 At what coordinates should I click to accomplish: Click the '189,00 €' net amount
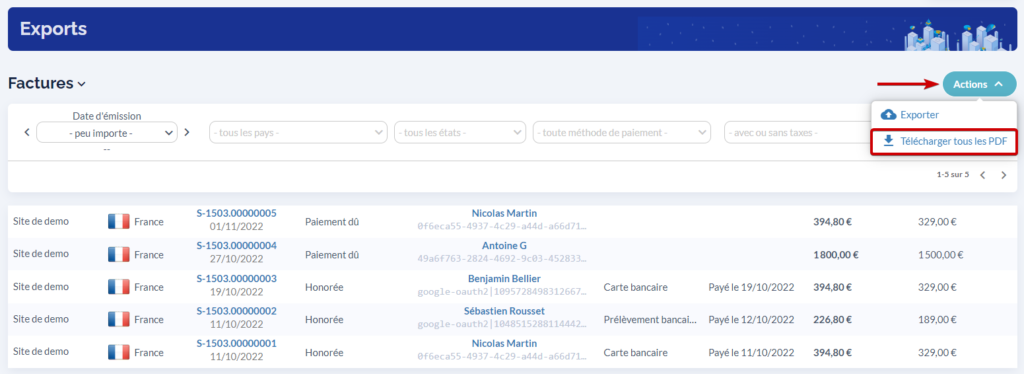pyautogui.click(x=937, y=320)
